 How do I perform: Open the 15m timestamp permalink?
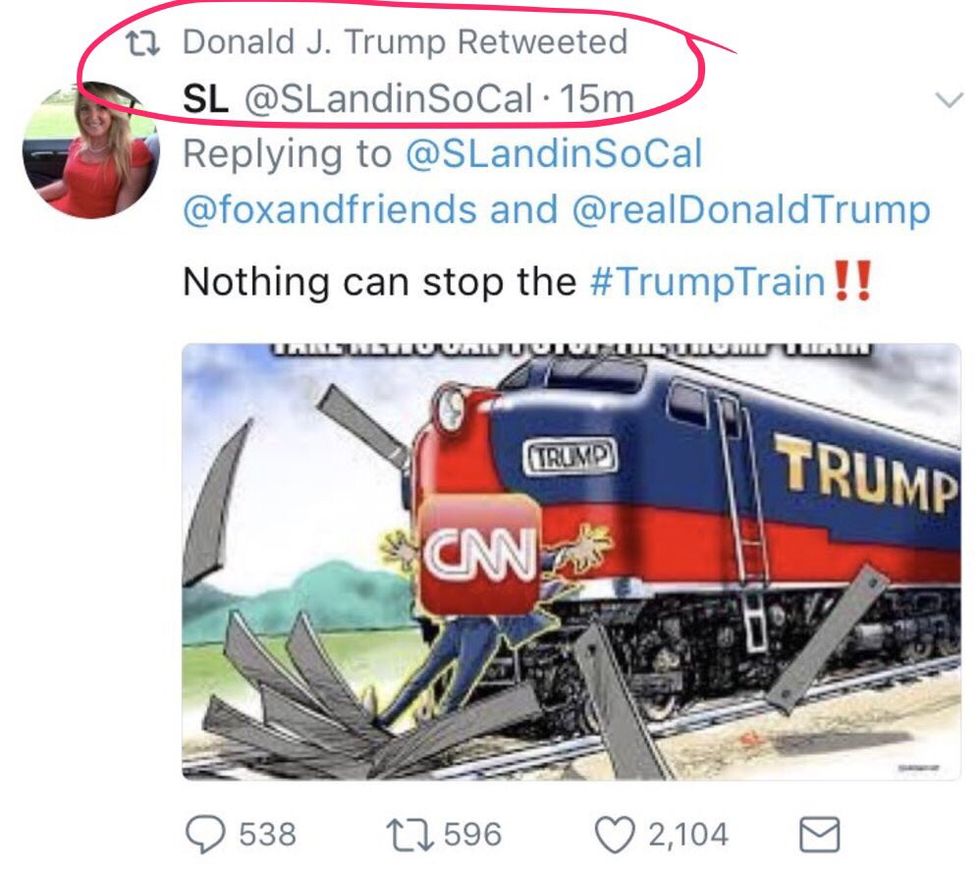pos(598,98)
